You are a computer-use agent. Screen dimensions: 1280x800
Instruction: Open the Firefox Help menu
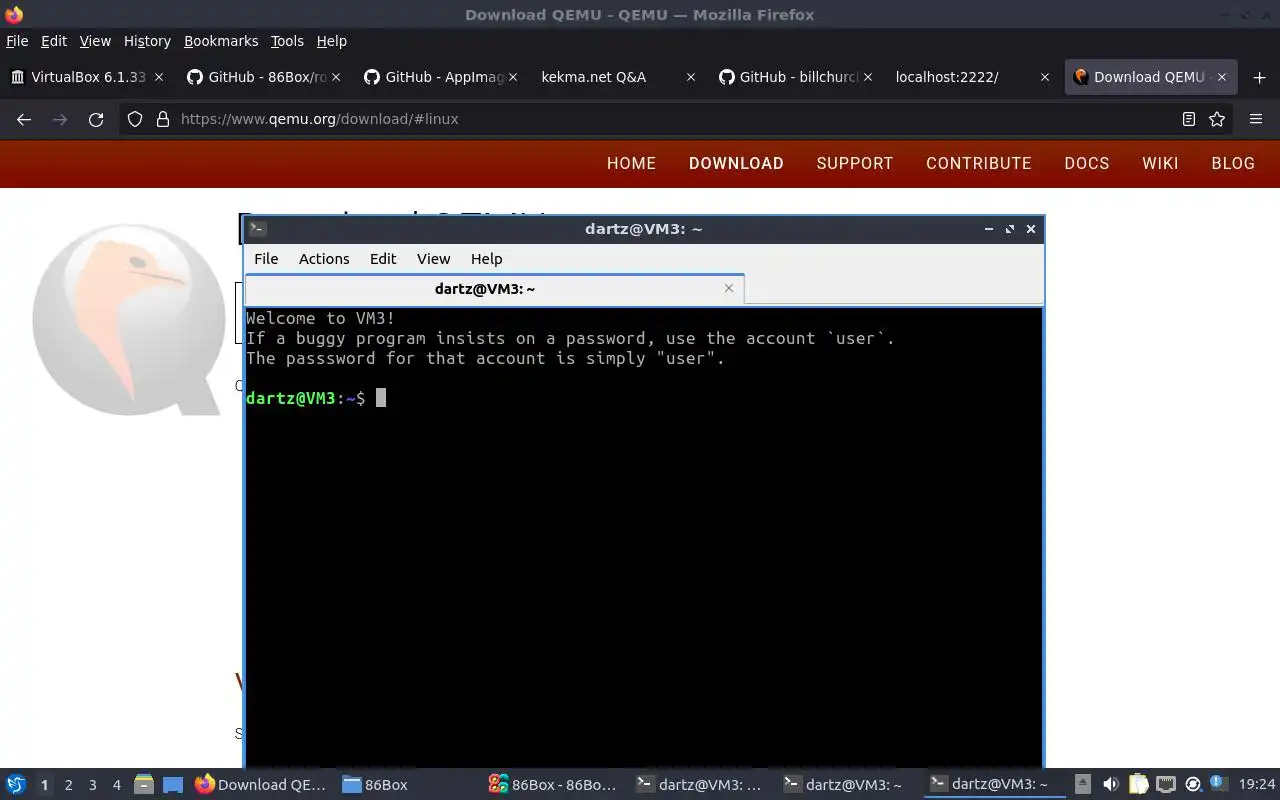point(332,41)
